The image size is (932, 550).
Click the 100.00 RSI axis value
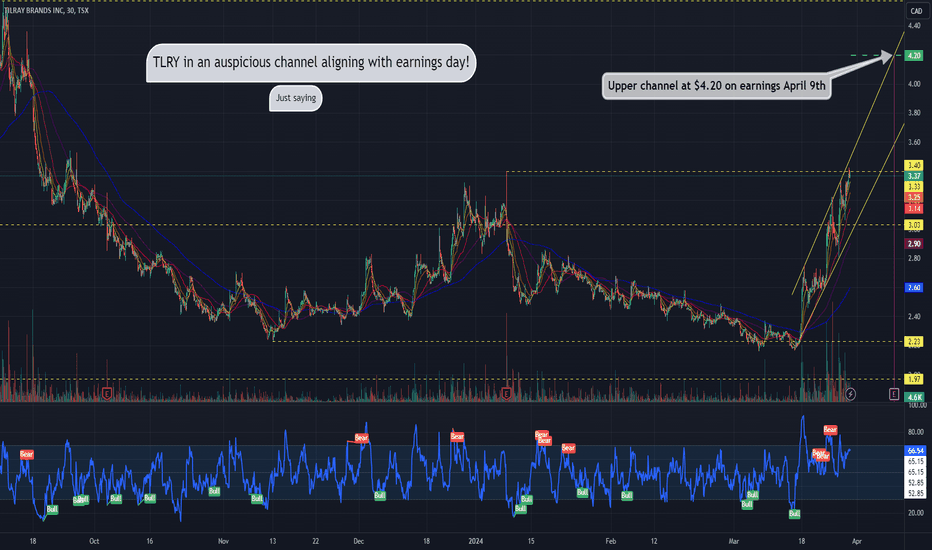click(916, 405)
